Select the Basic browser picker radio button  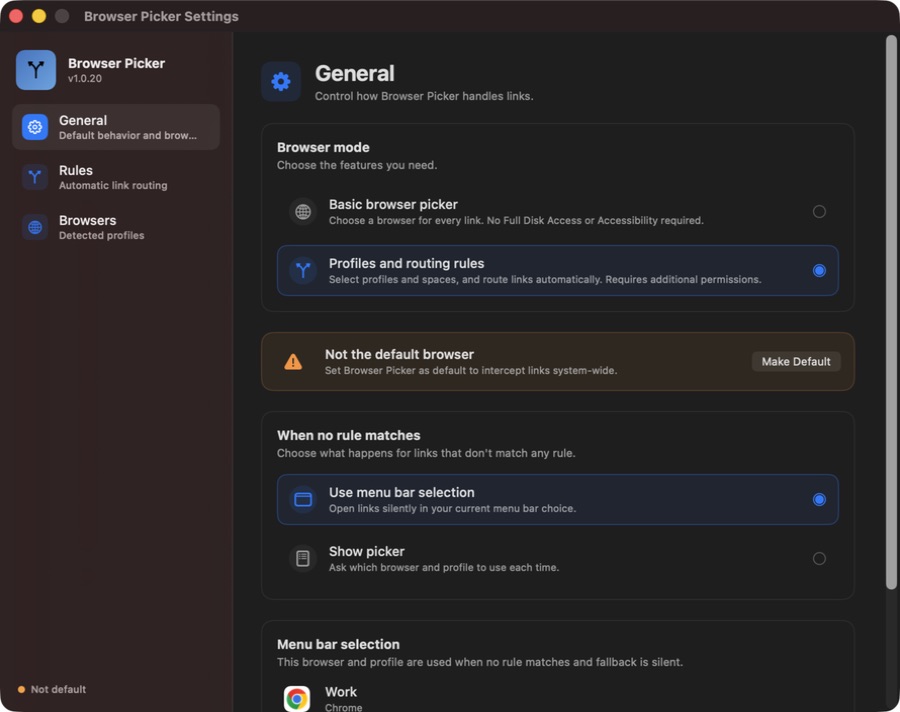coord(819,211)
